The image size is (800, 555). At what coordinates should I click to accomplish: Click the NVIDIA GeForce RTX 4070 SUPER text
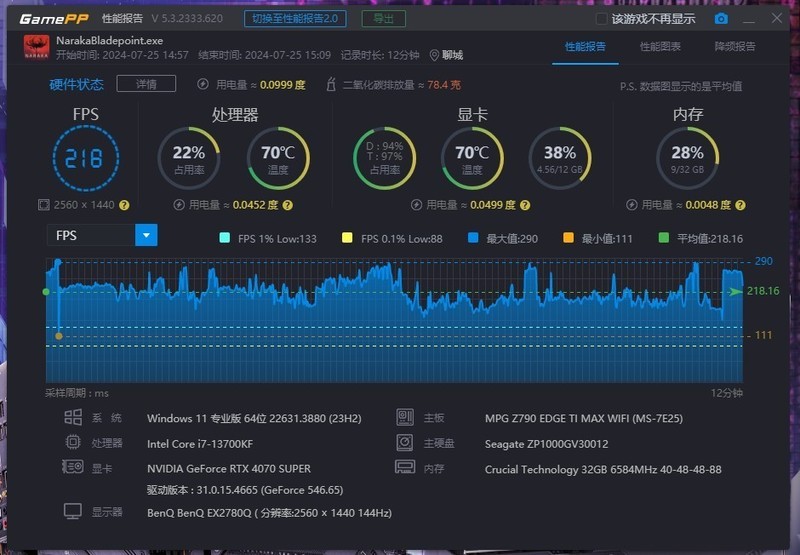[229, 468]
